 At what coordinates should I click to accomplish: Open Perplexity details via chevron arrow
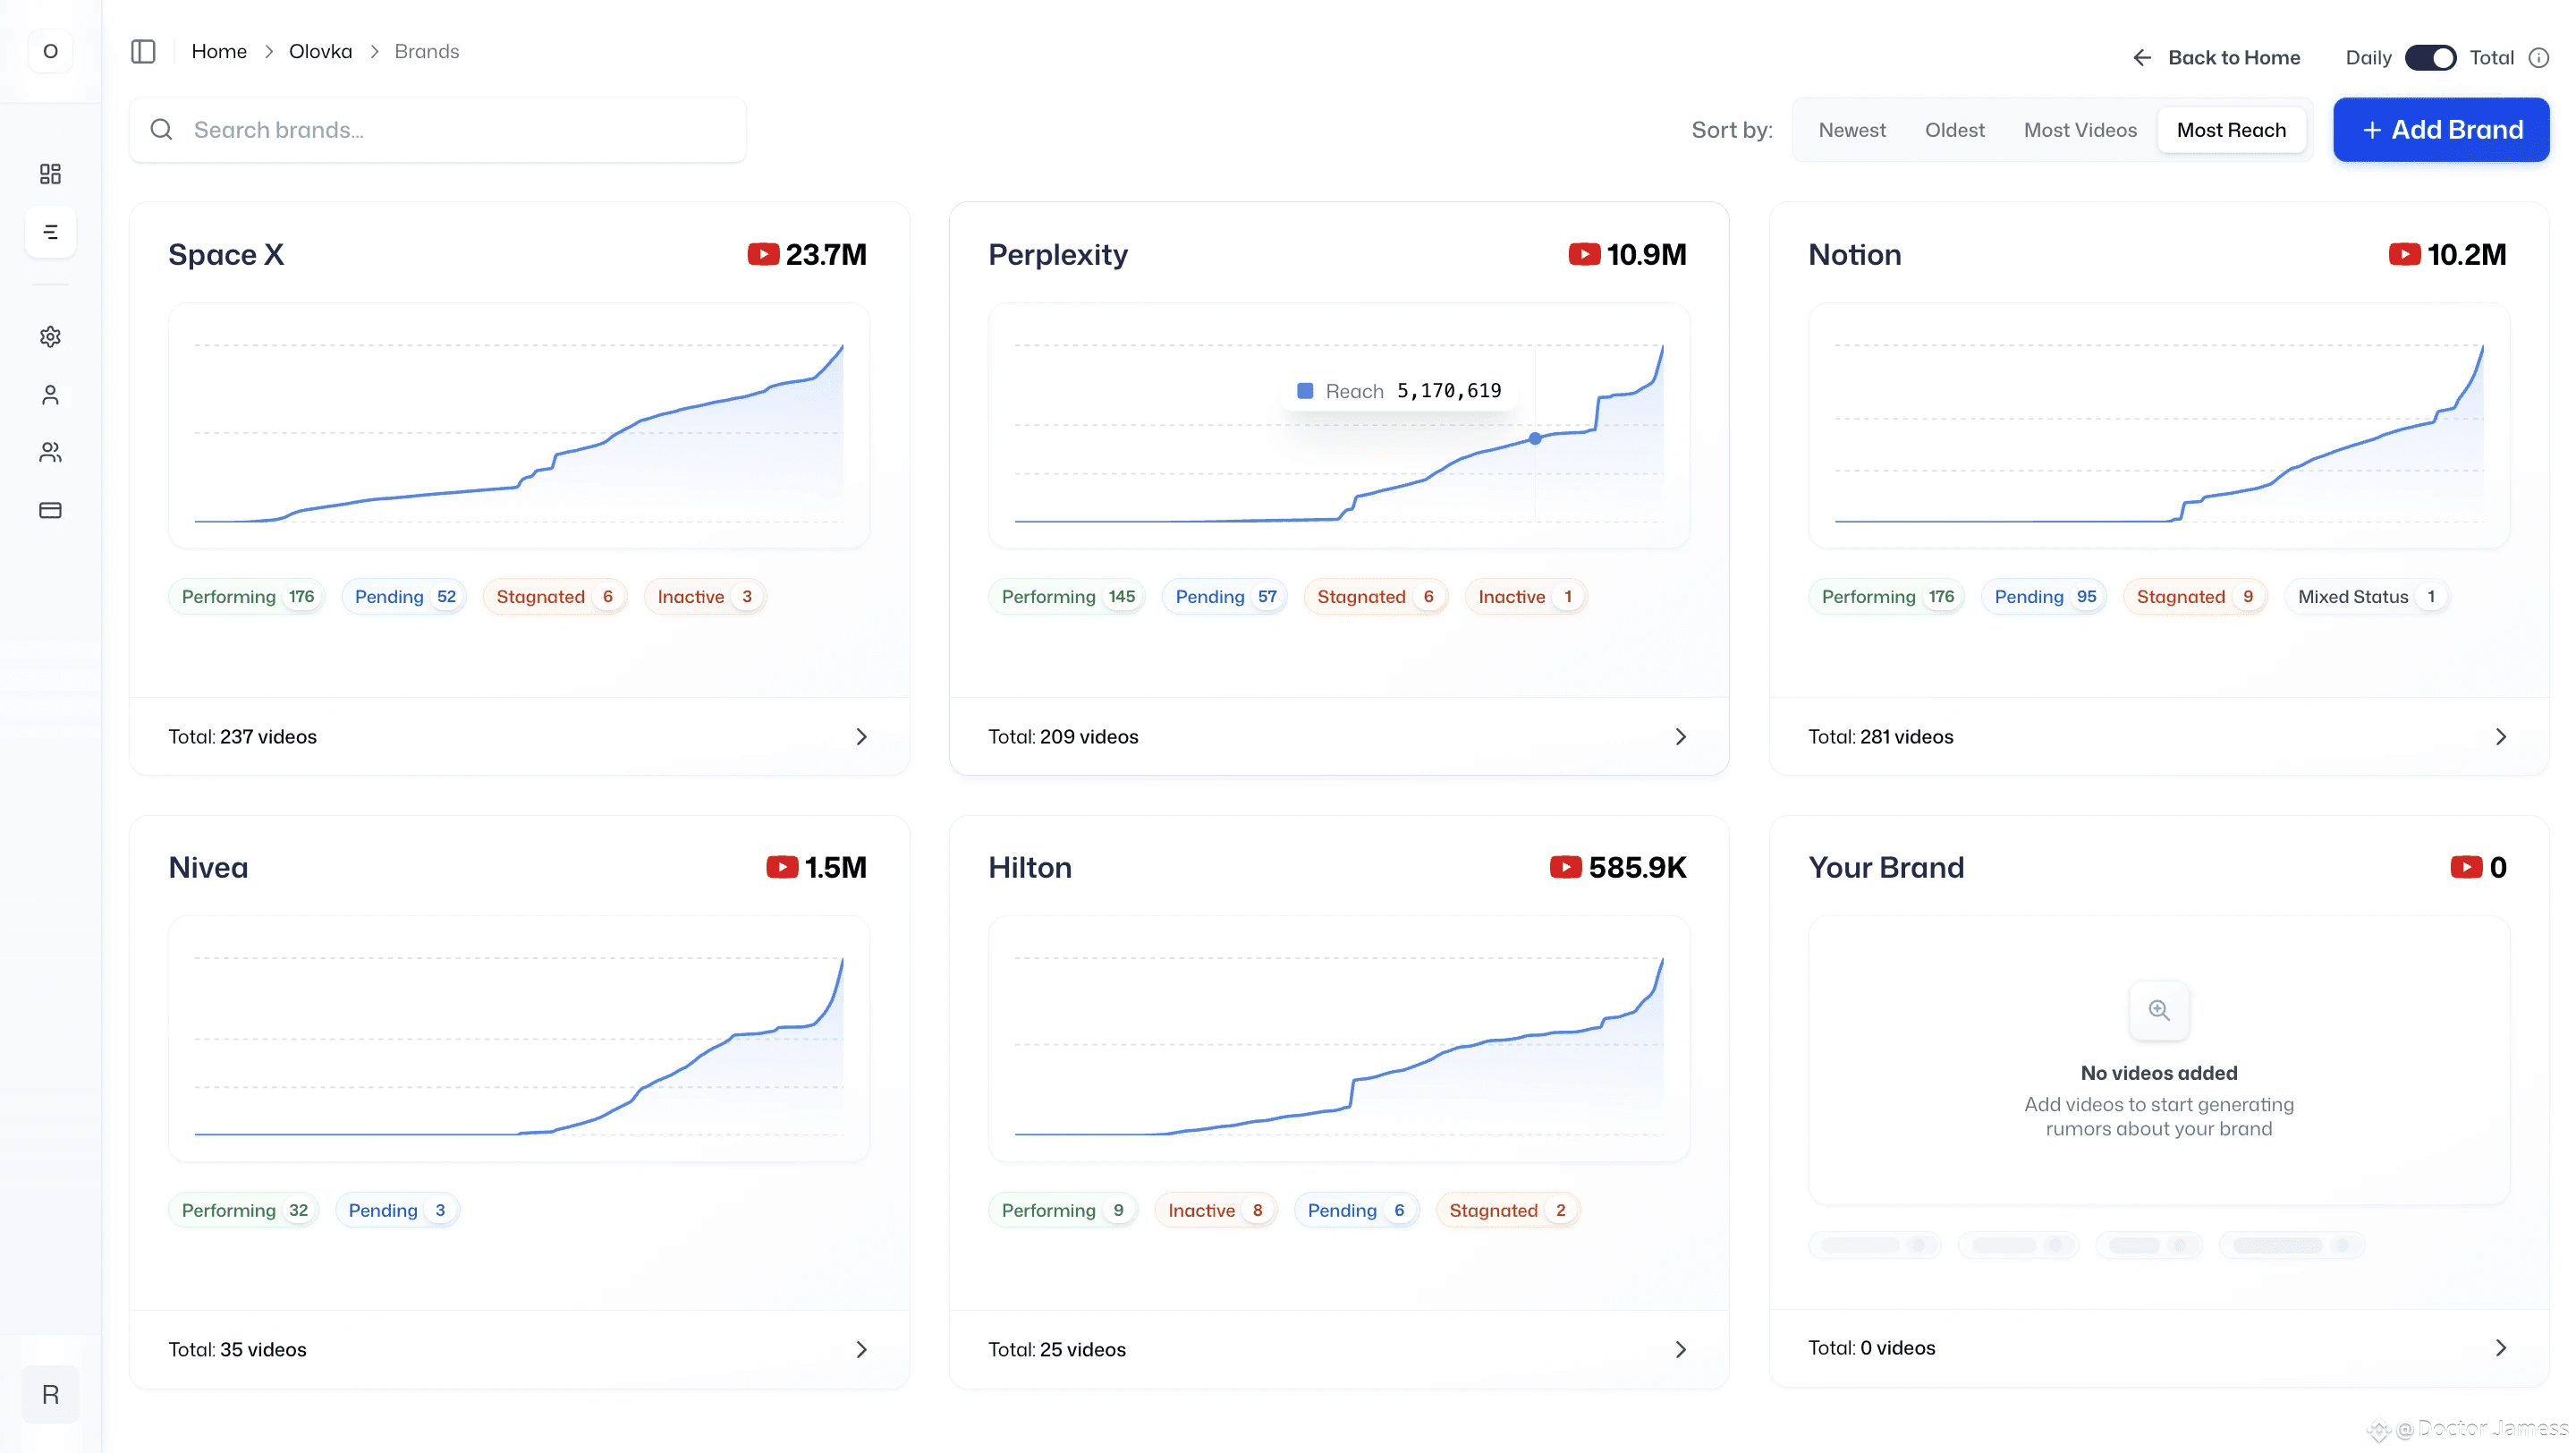click(x=1680, y=737)
